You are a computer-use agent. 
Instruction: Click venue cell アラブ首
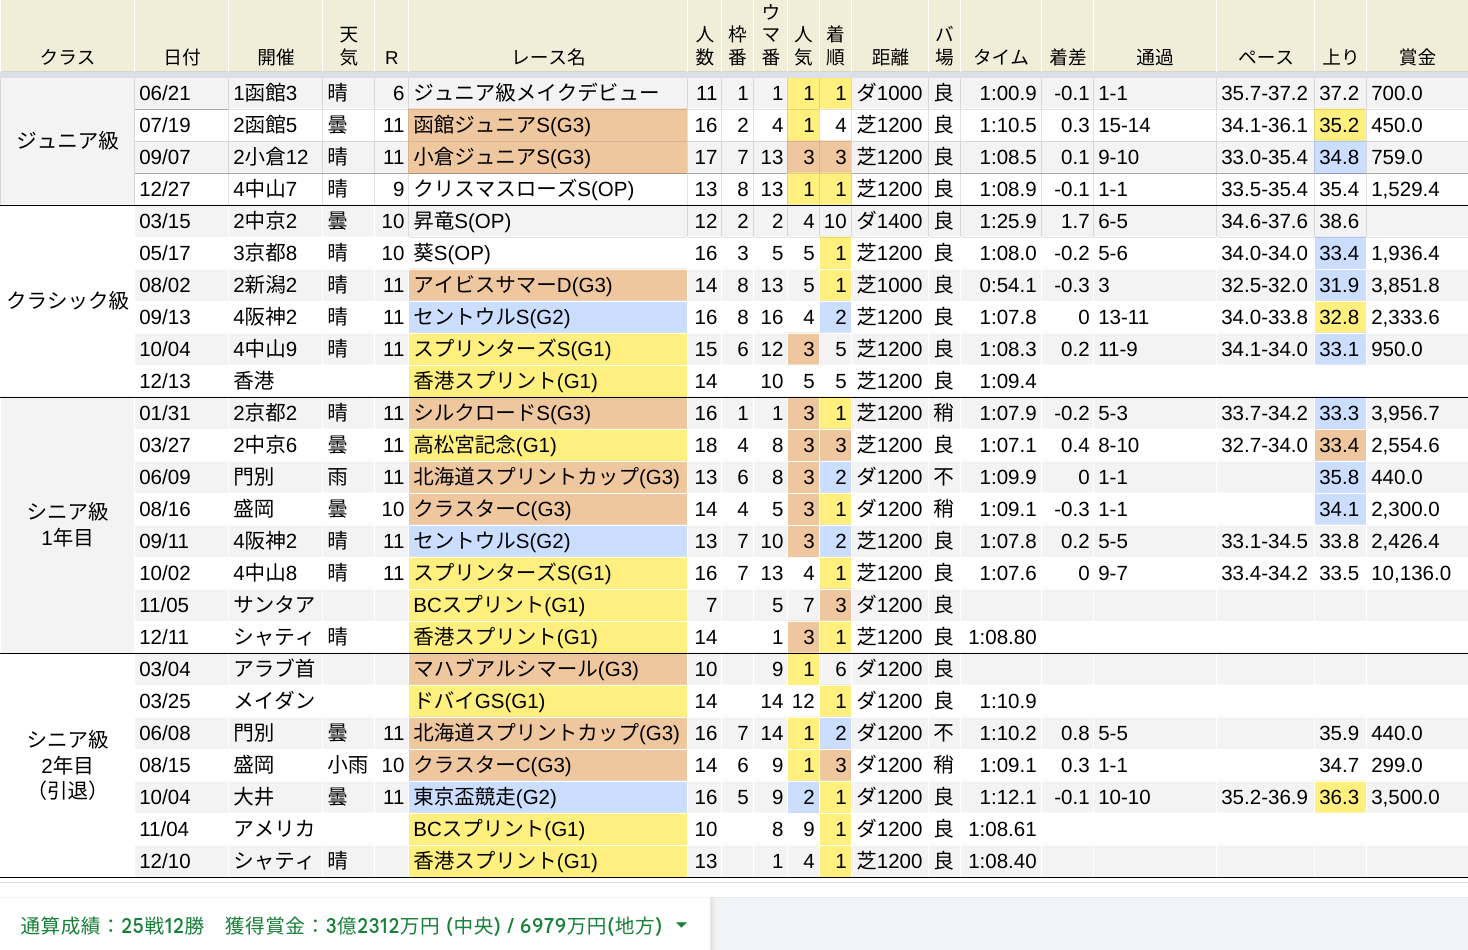point(276,669)
